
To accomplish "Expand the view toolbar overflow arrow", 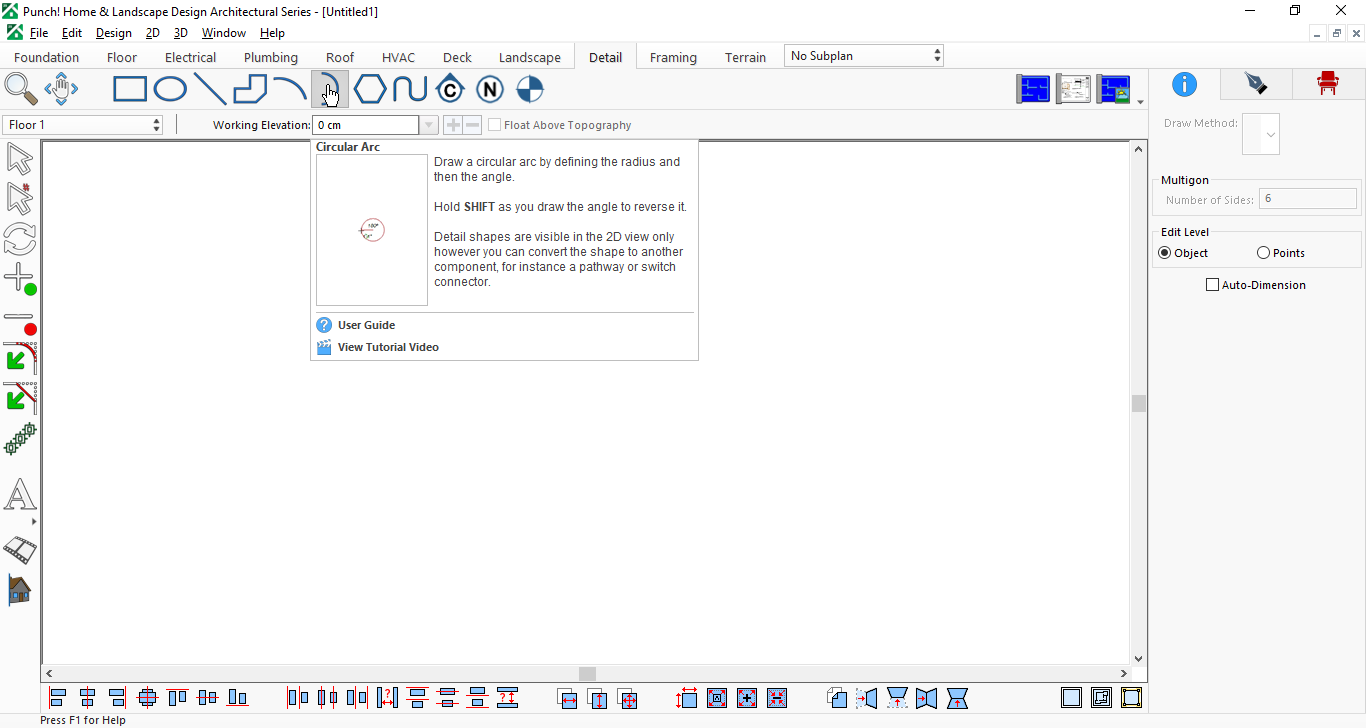I will coord(1140,102).
